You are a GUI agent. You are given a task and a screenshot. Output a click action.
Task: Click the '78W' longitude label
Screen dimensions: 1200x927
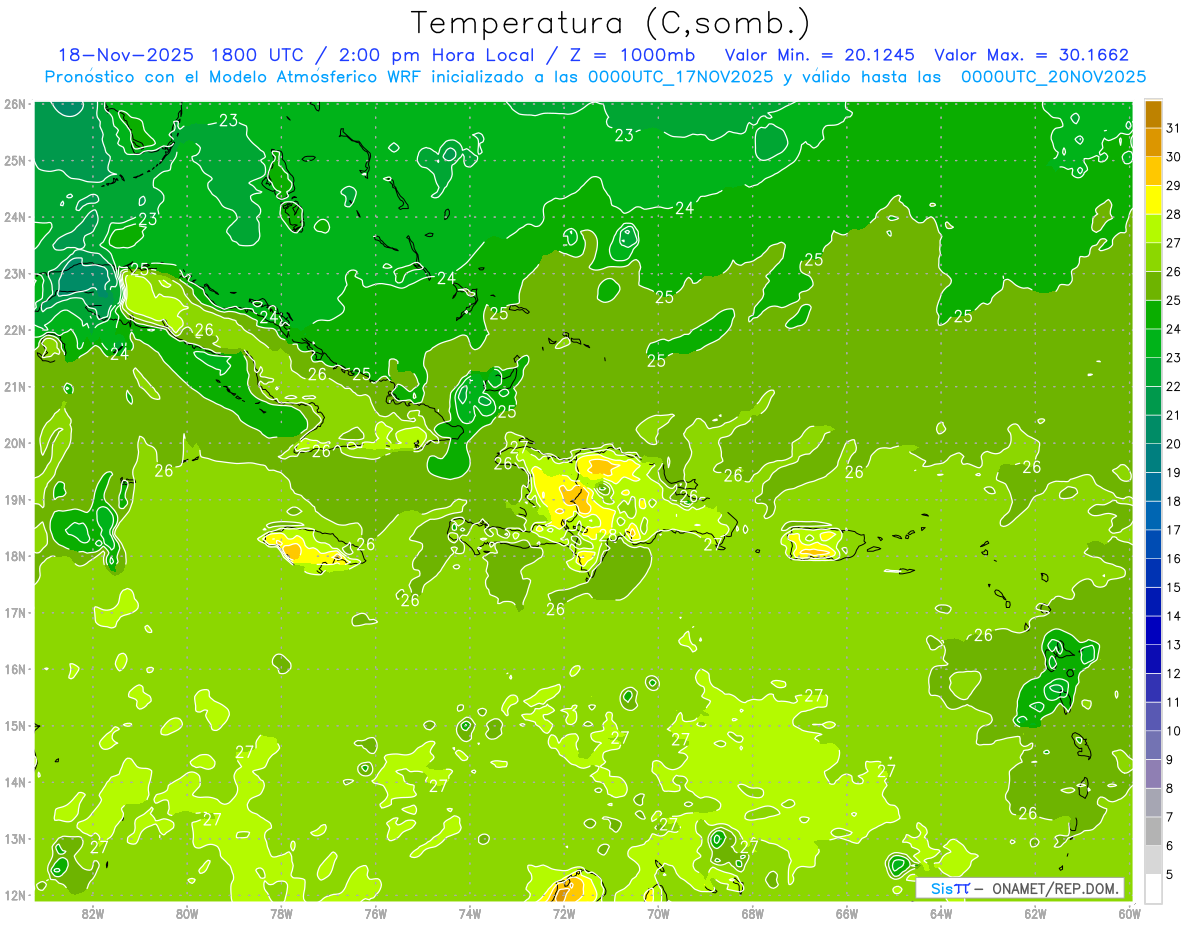click(281, 913)
